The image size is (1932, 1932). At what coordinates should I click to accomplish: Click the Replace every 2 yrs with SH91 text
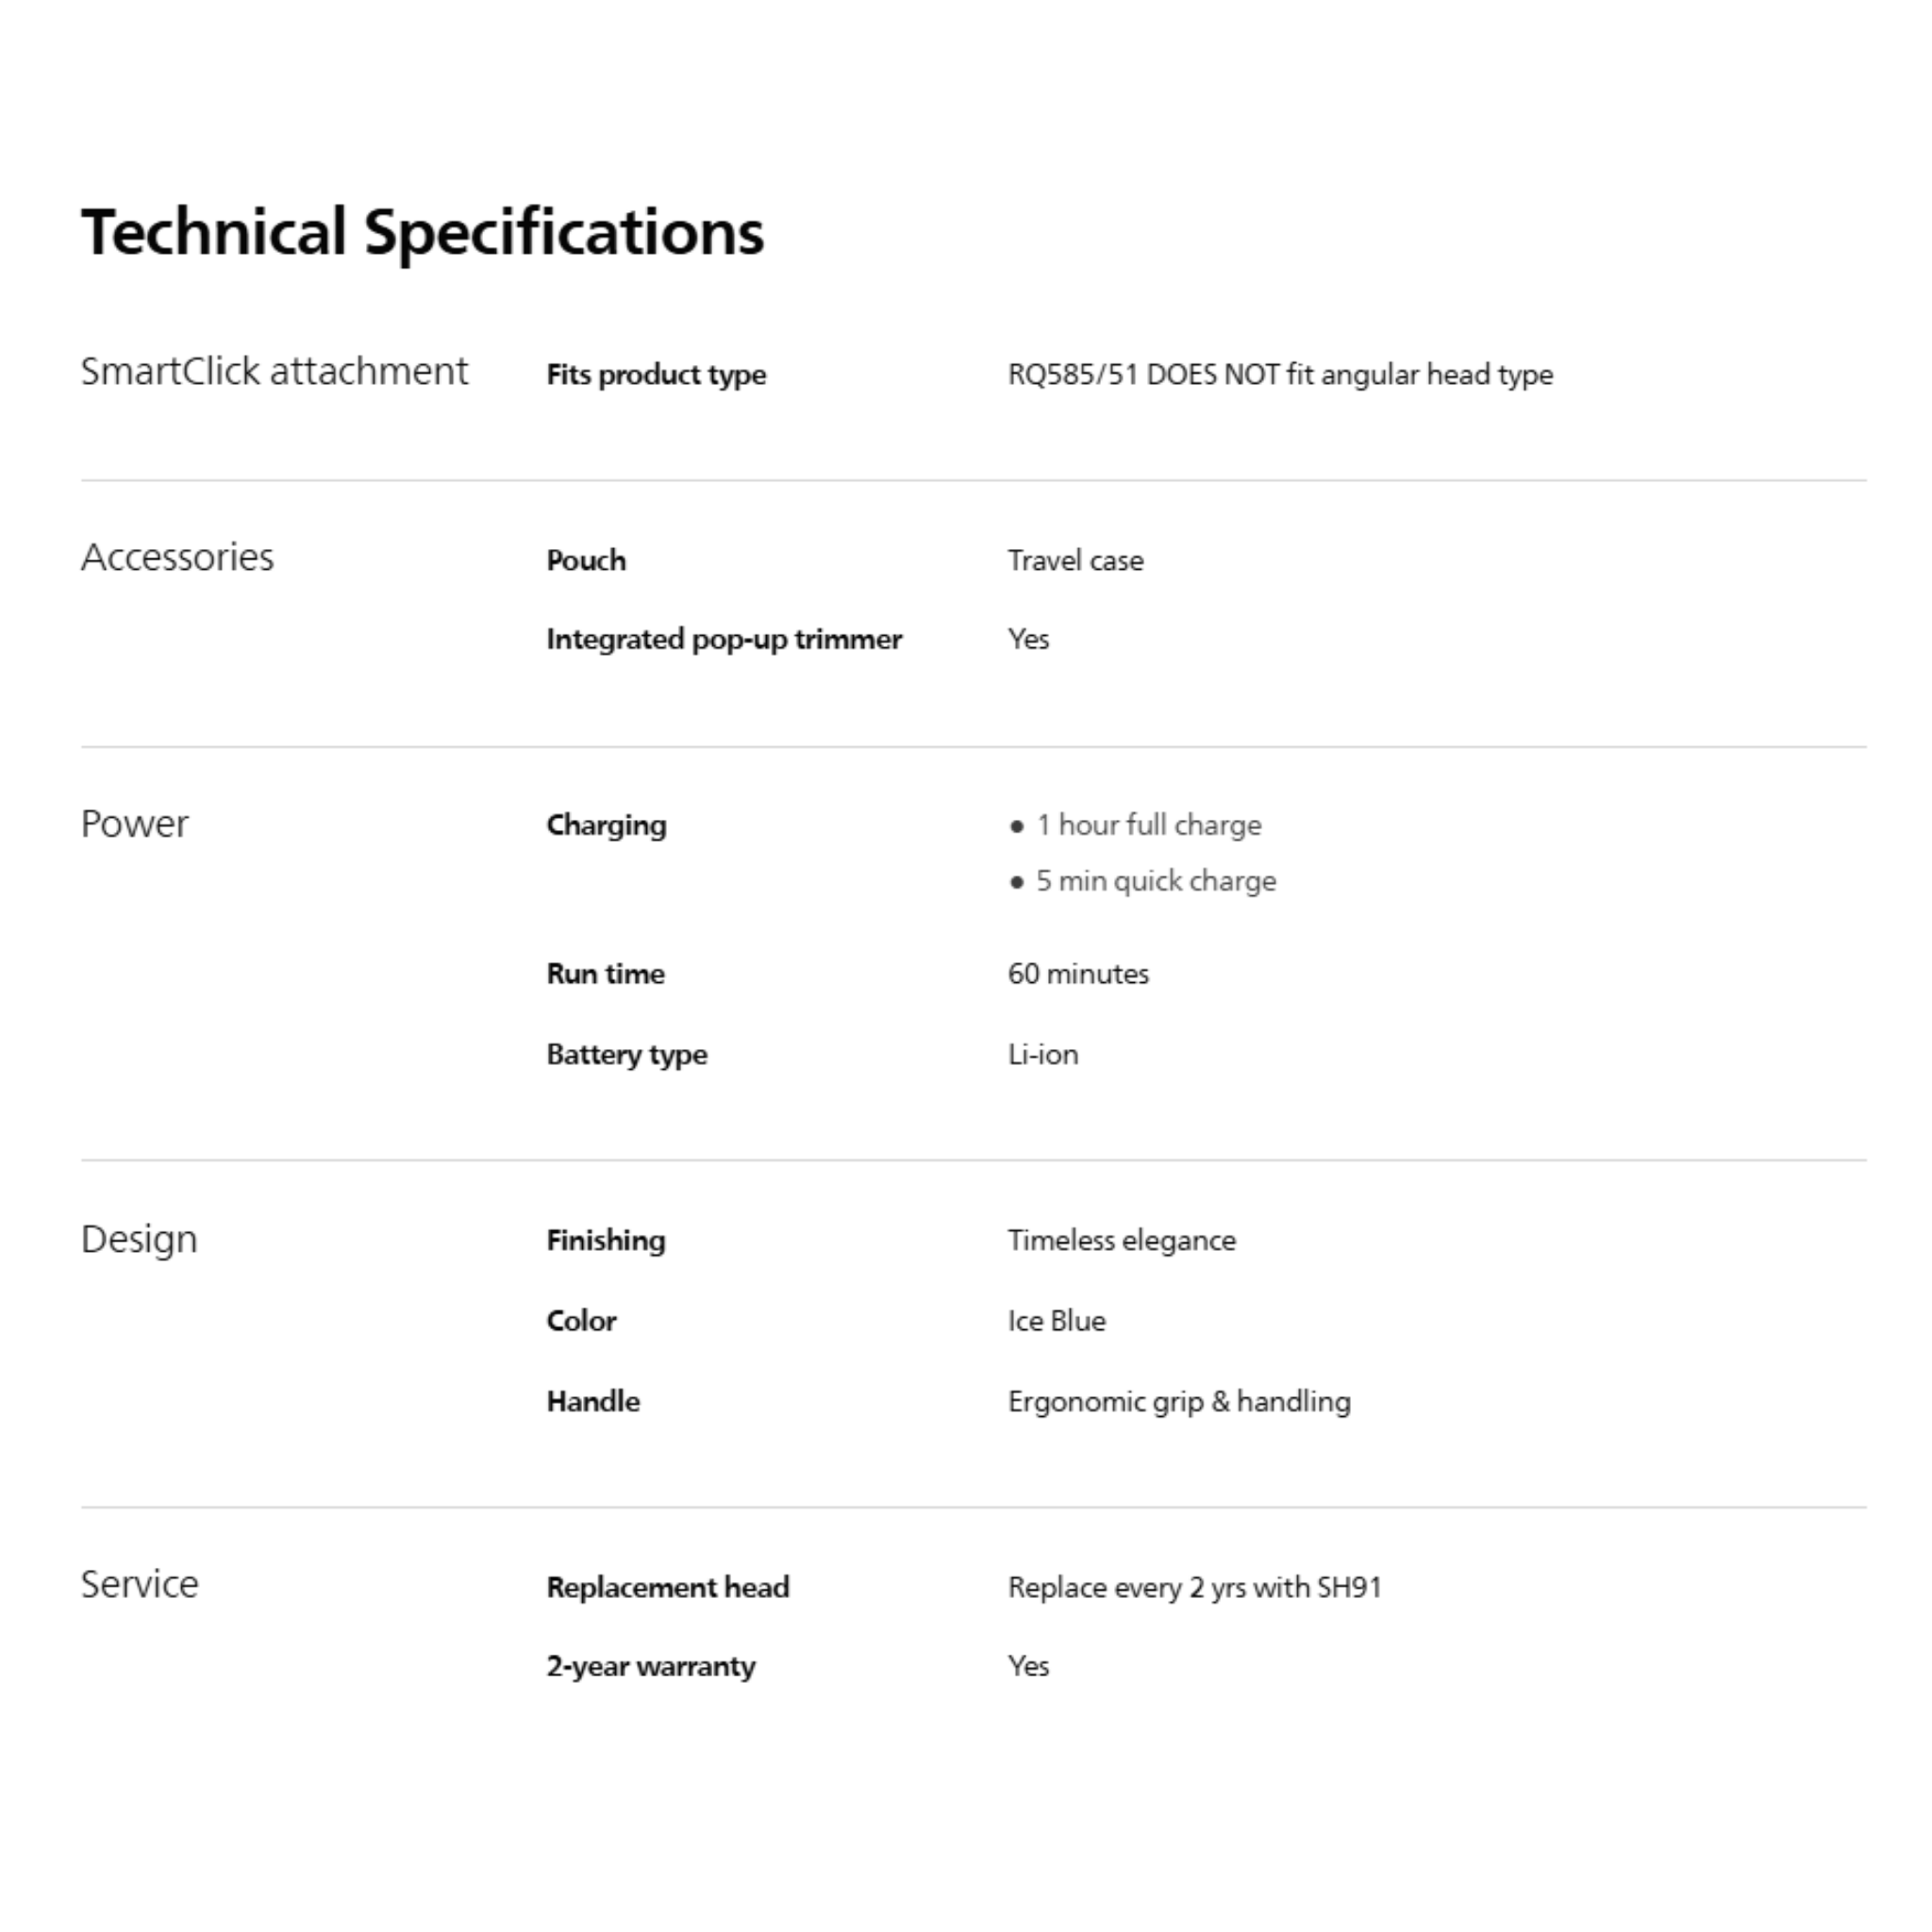pos(1194,1588)
